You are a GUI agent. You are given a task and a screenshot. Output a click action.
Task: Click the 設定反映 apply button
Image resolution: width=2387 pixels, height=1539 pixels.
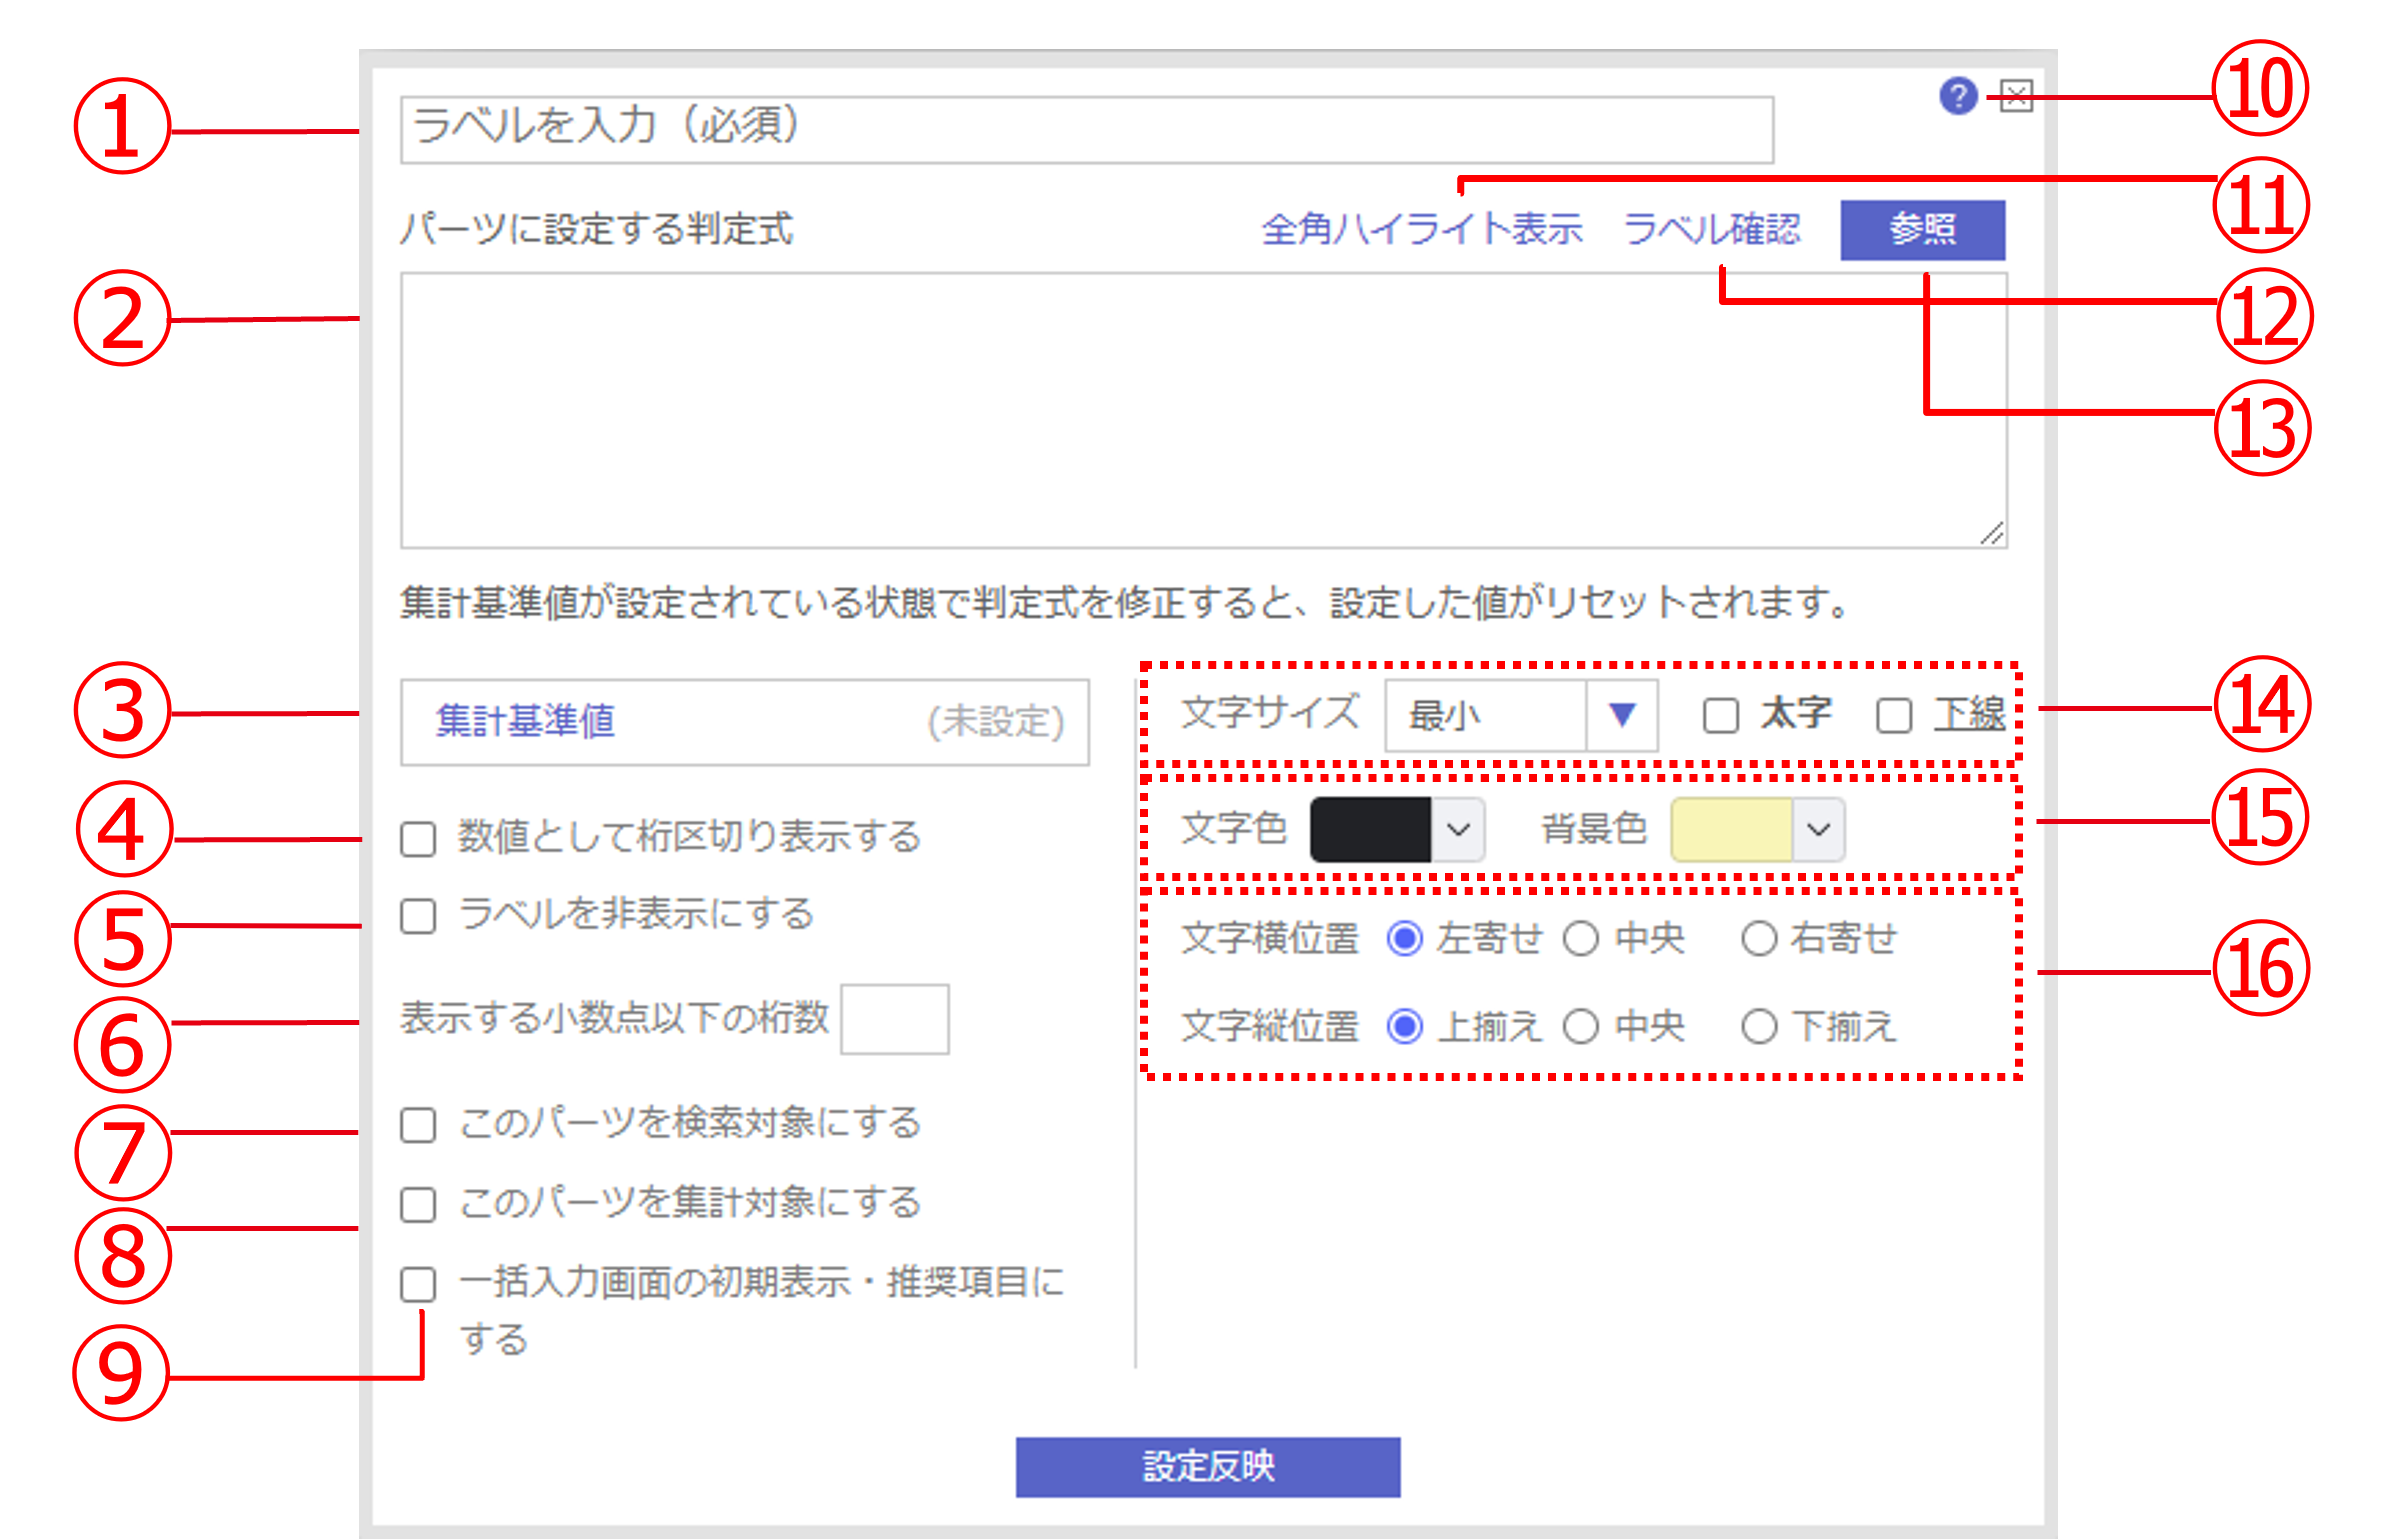[1207, 1466]
